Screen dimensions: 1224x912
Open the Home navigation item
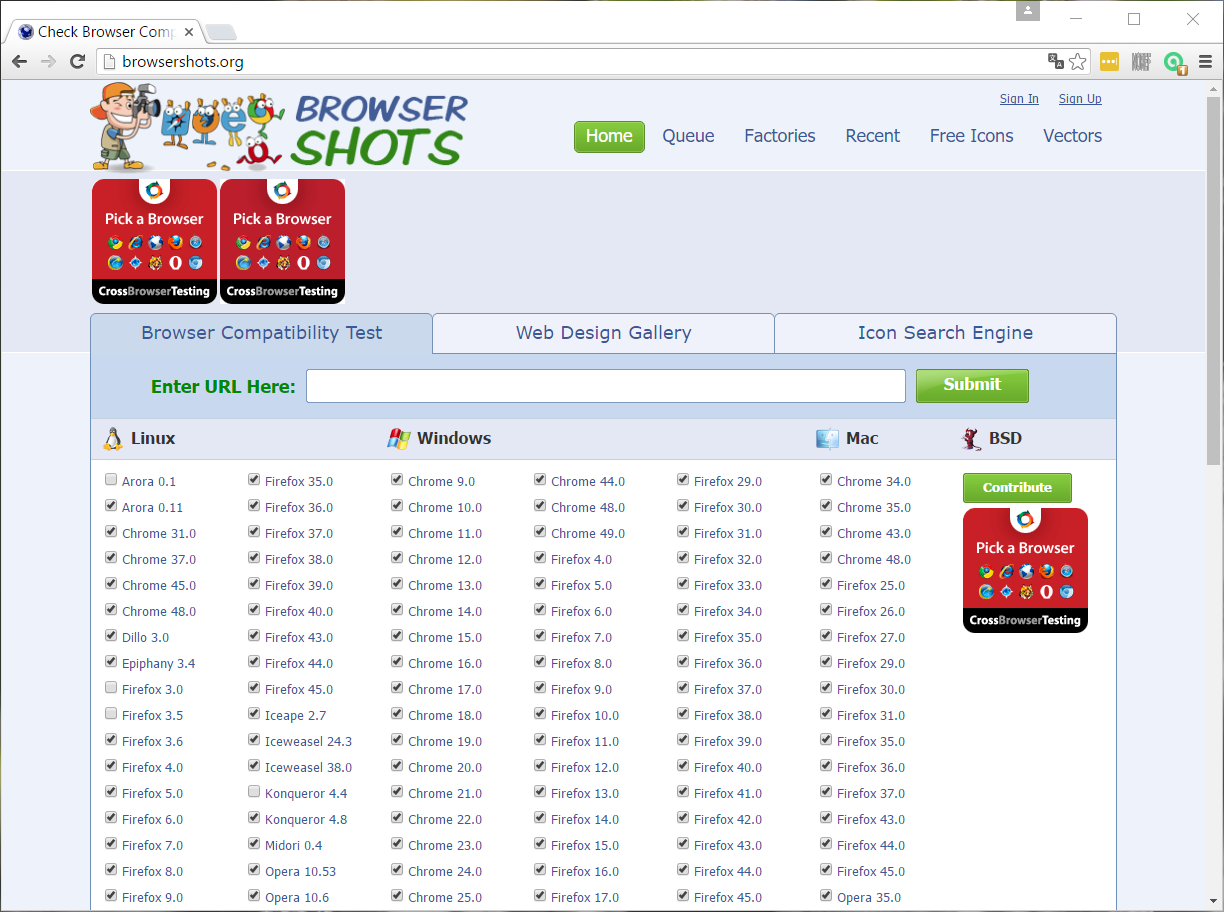(x=609, y=136)
